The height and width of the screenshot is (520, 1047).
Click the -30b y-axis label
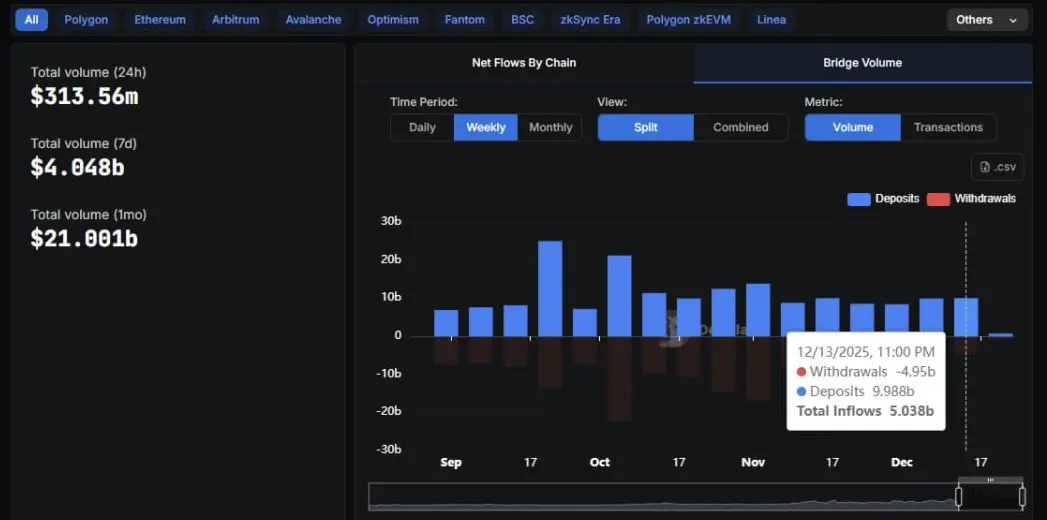[x=388, y=449]
